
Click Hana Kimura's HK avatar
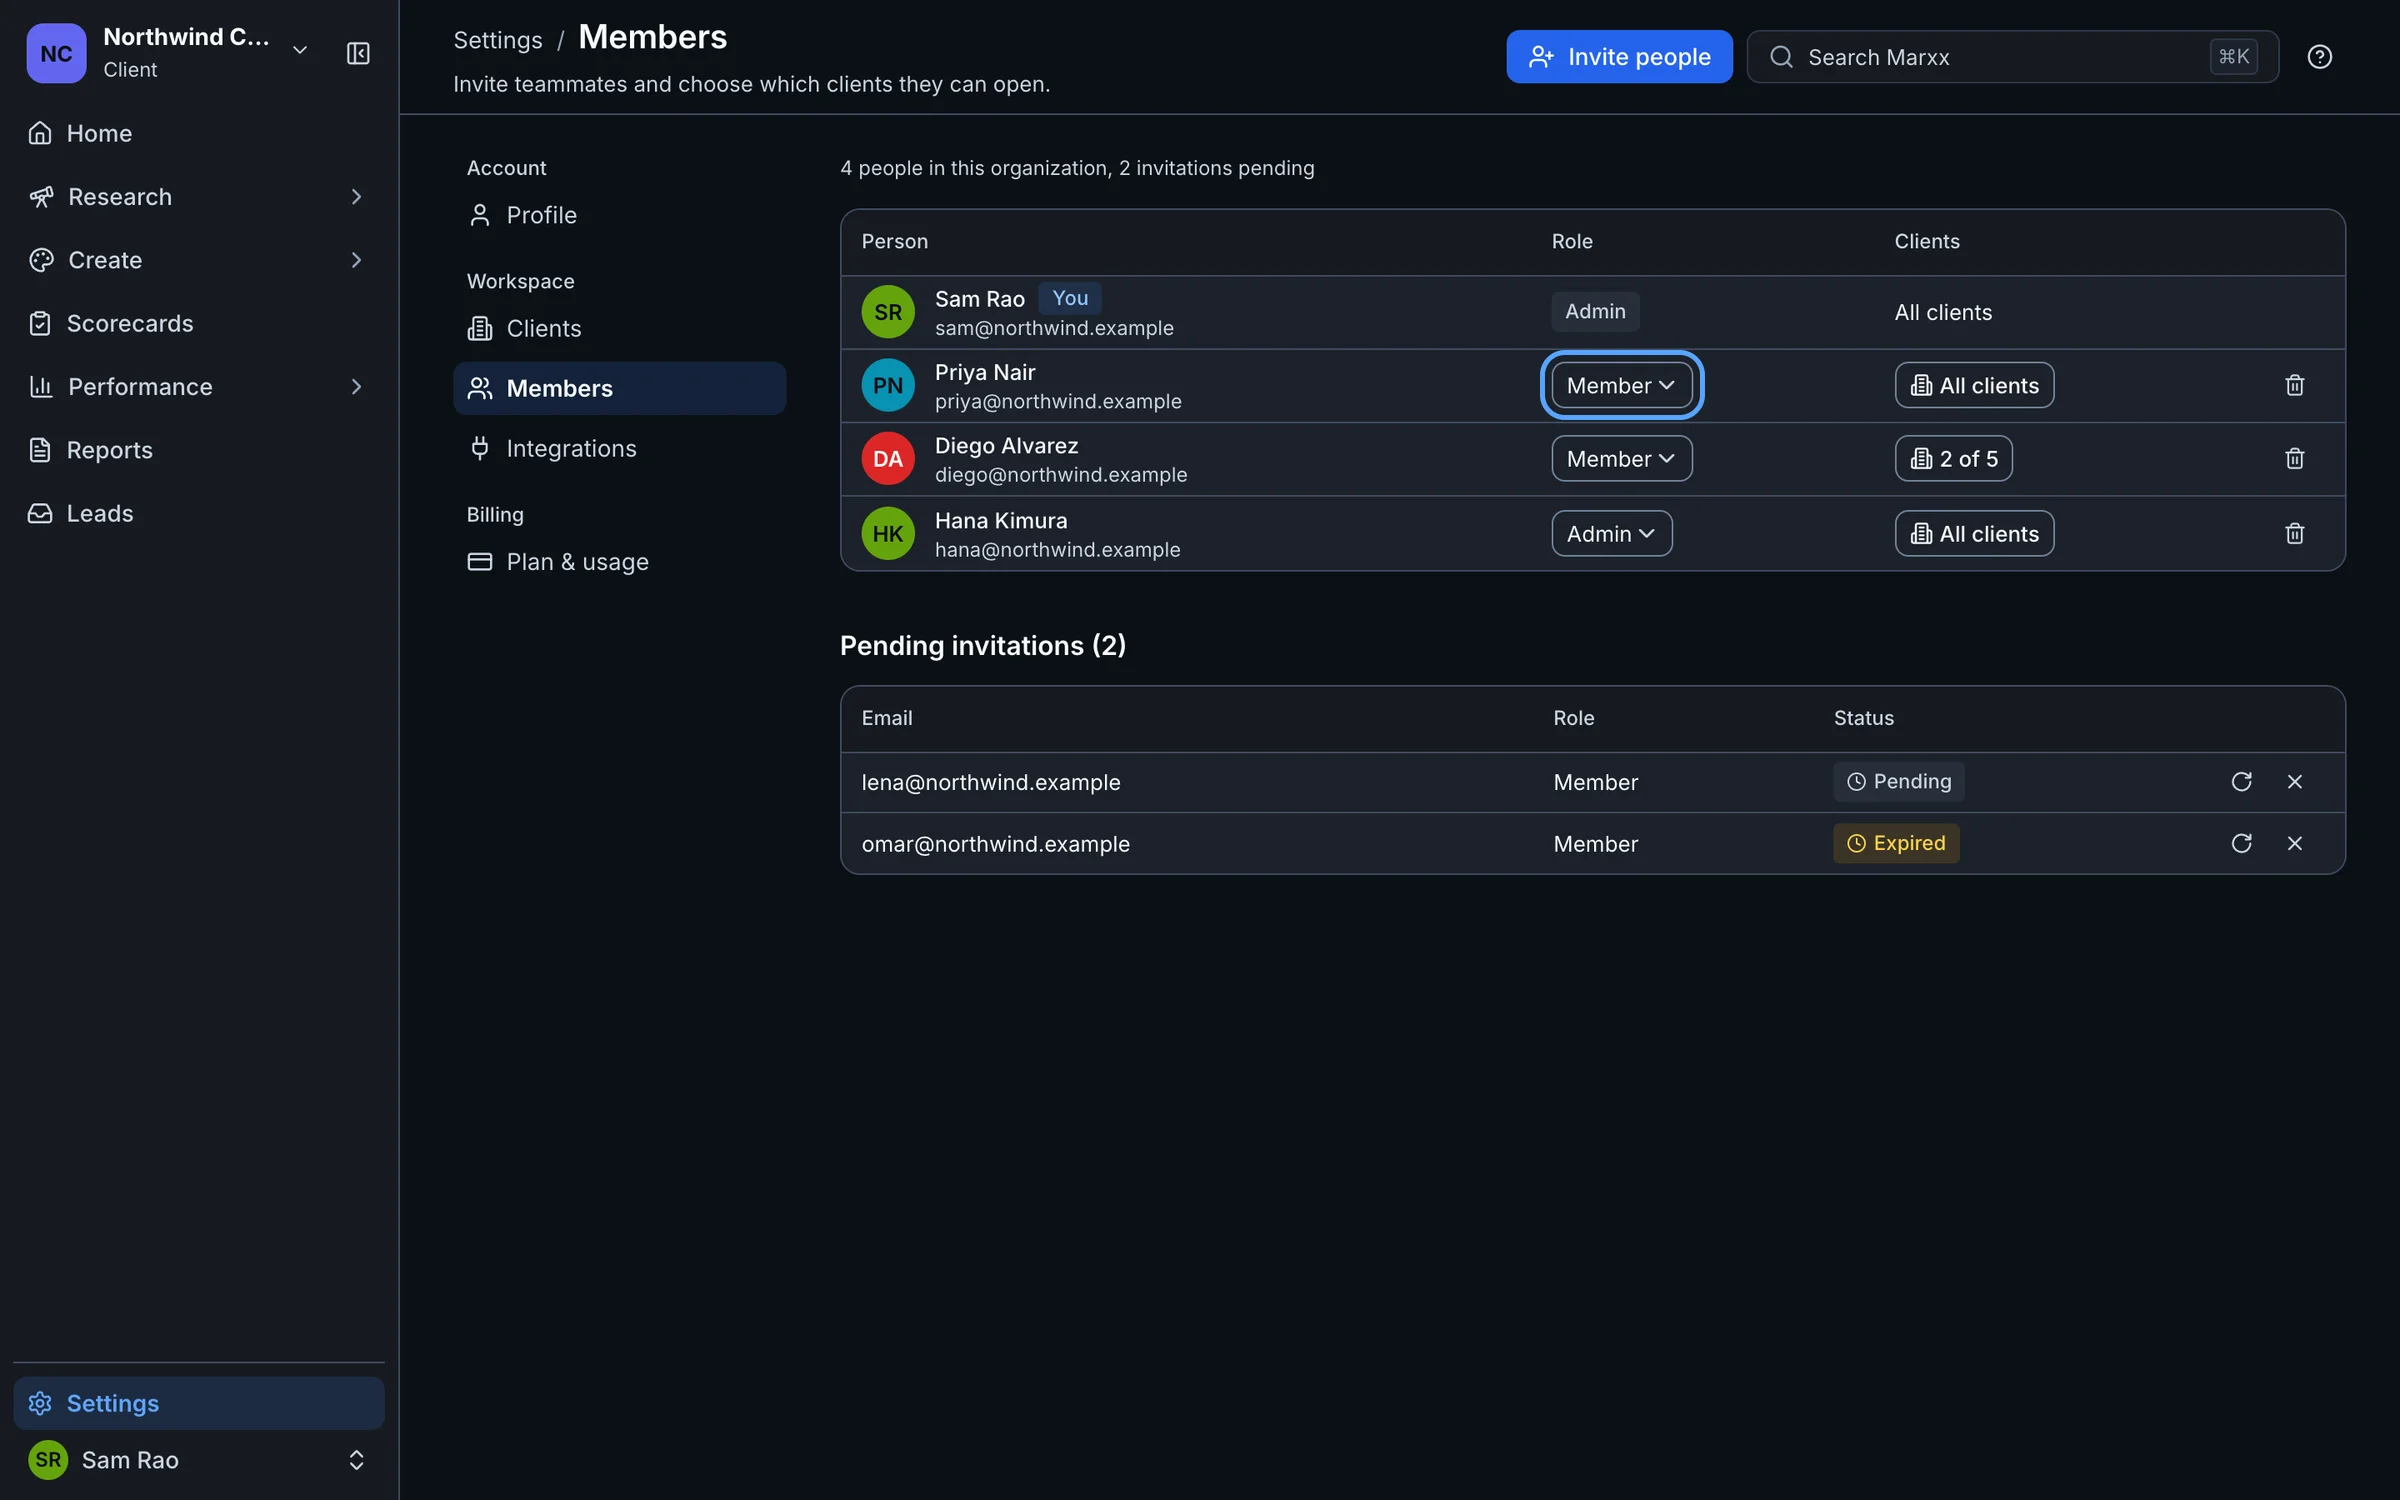pos(888,533)
